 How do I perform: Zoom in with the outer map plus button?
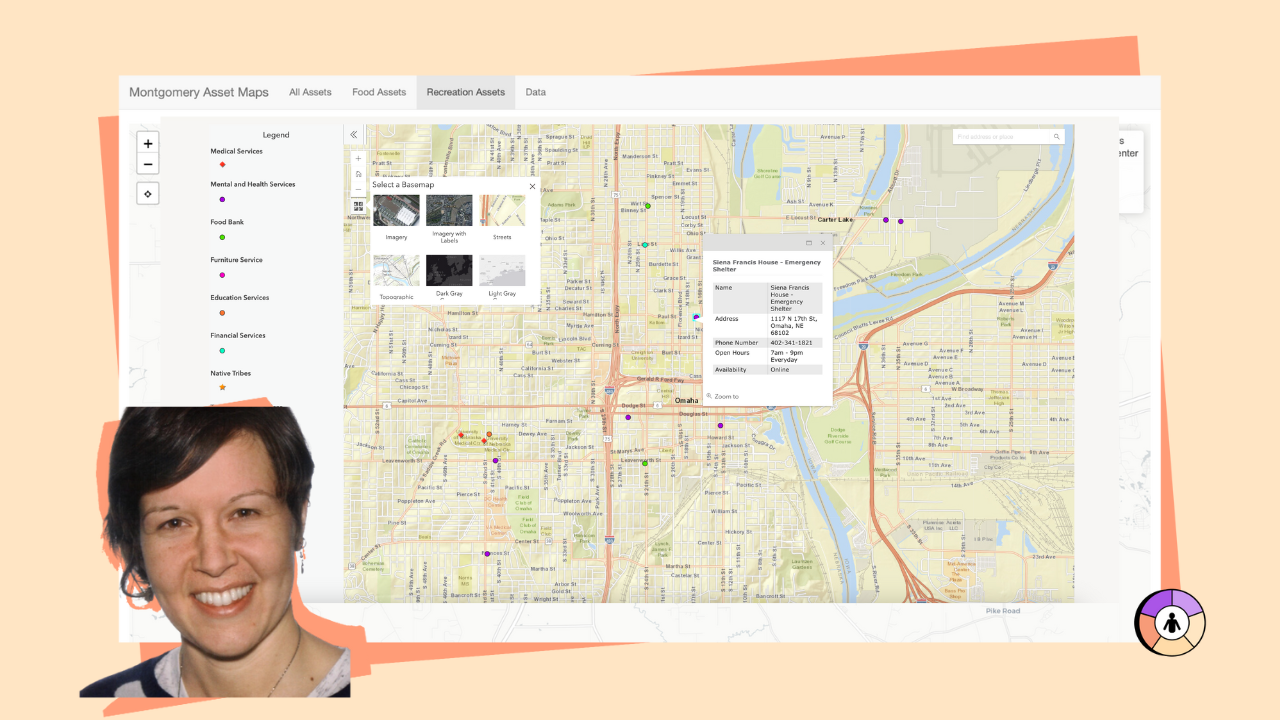[x=148, y=144]
